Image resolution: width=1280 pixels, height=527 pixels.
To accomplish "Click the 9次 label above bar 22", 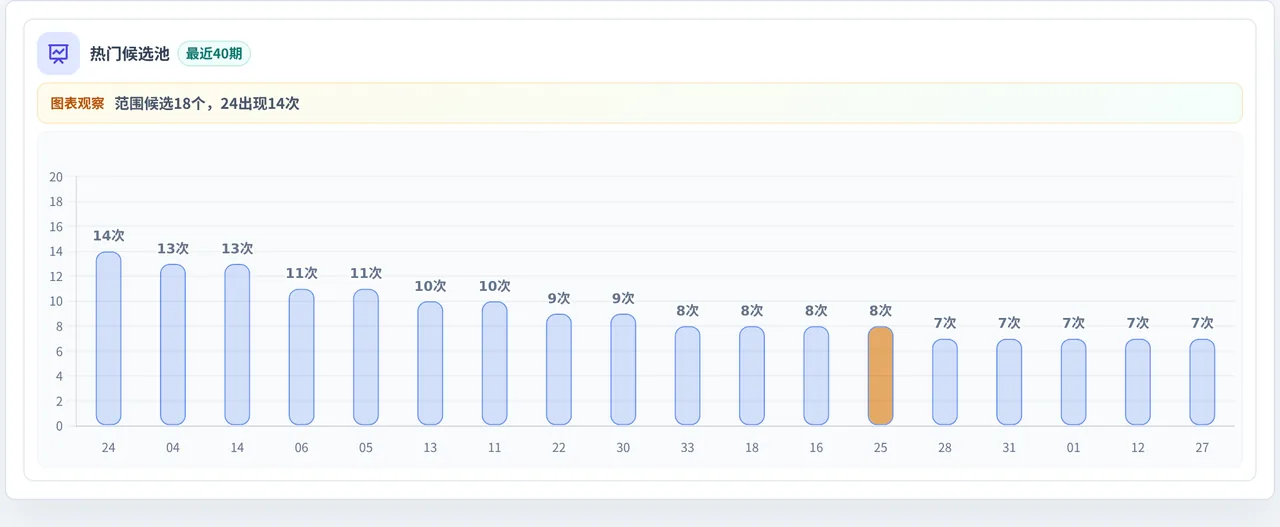I will coord(559,298).
